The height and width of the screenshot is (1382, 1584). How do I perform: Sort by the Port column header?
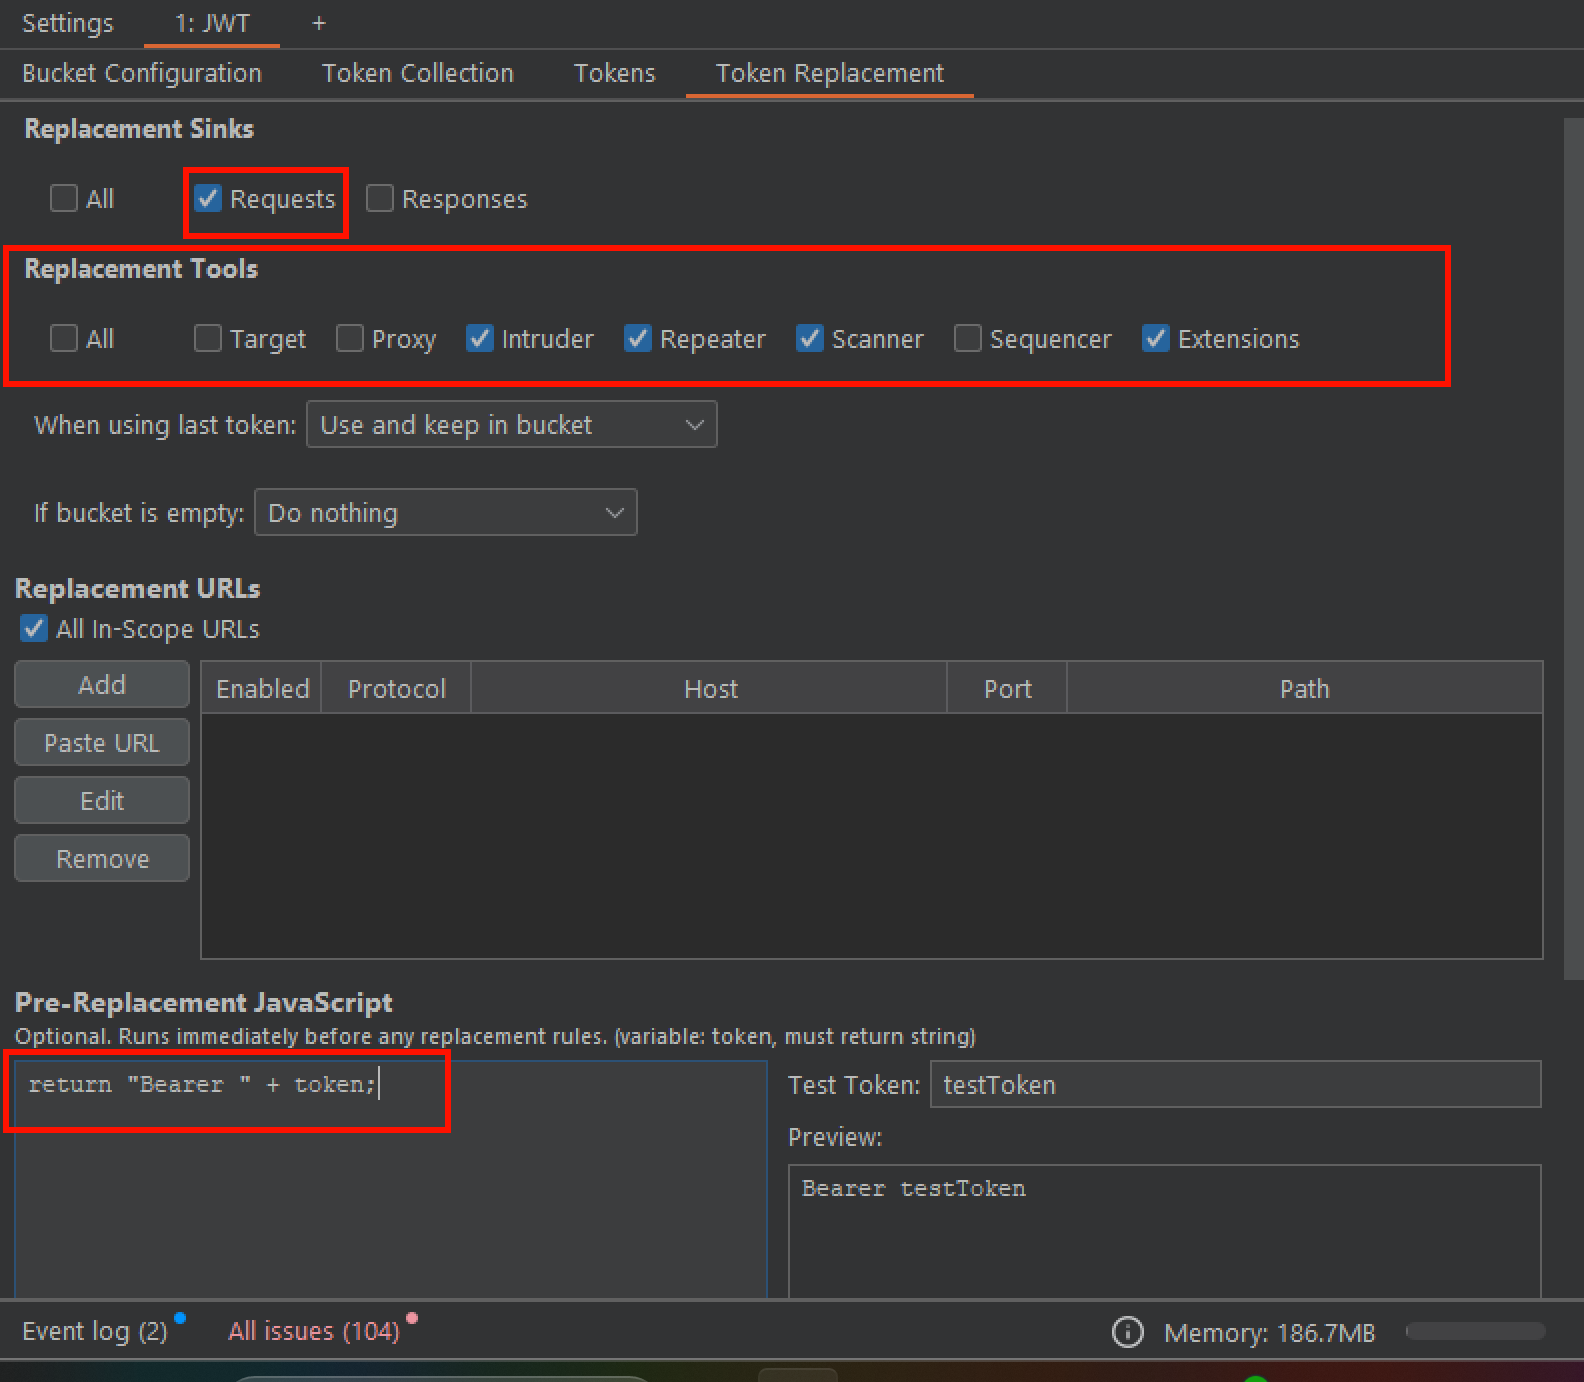click(x=1007, y=688)
